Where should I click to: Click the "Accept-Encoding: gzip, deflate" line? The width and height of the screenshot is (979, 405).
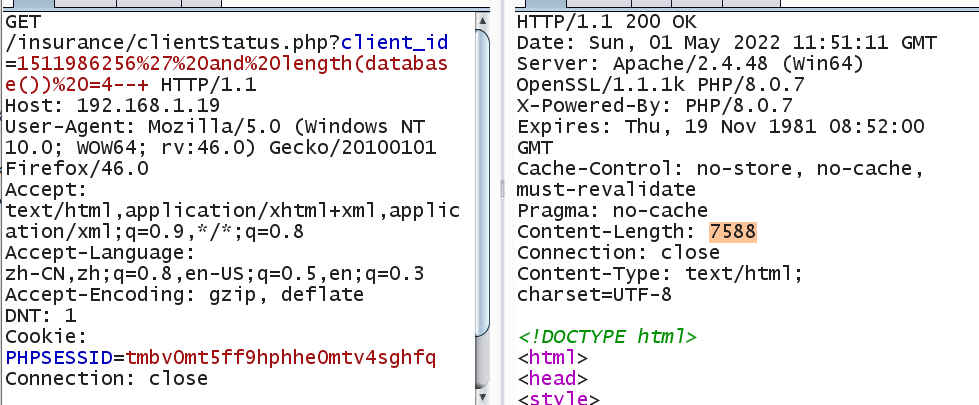(184, 295)
